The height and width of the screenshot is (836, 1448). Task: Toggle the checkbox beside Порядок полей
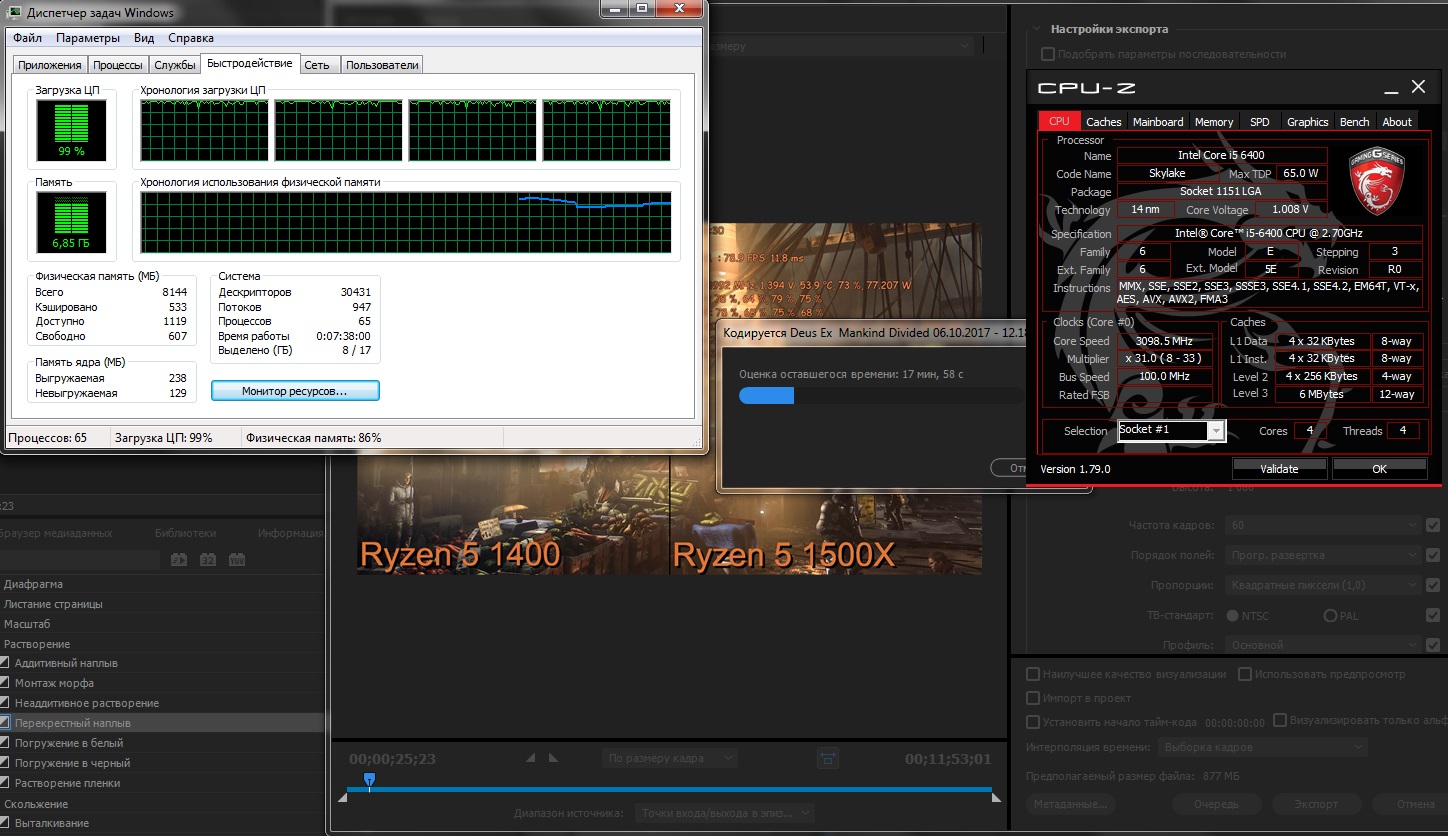coord(1434,555)
